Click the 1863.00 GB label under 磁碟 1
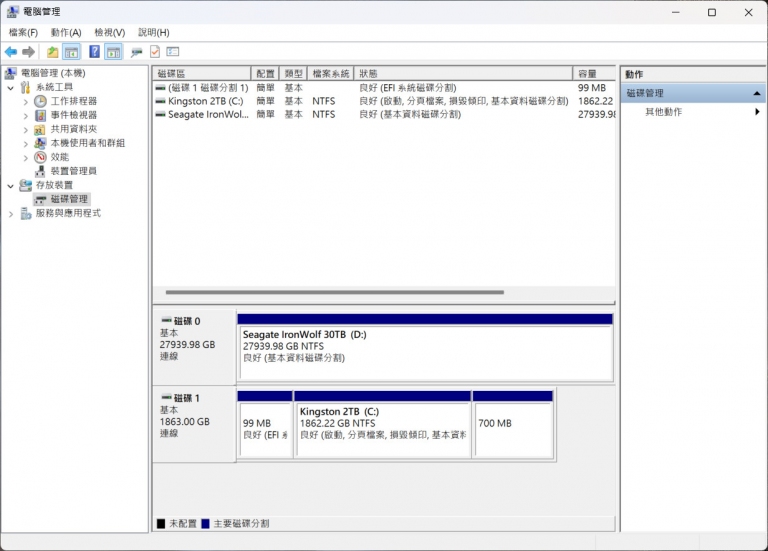This screenshot has width=768, height=551. [x=185, y=421]
